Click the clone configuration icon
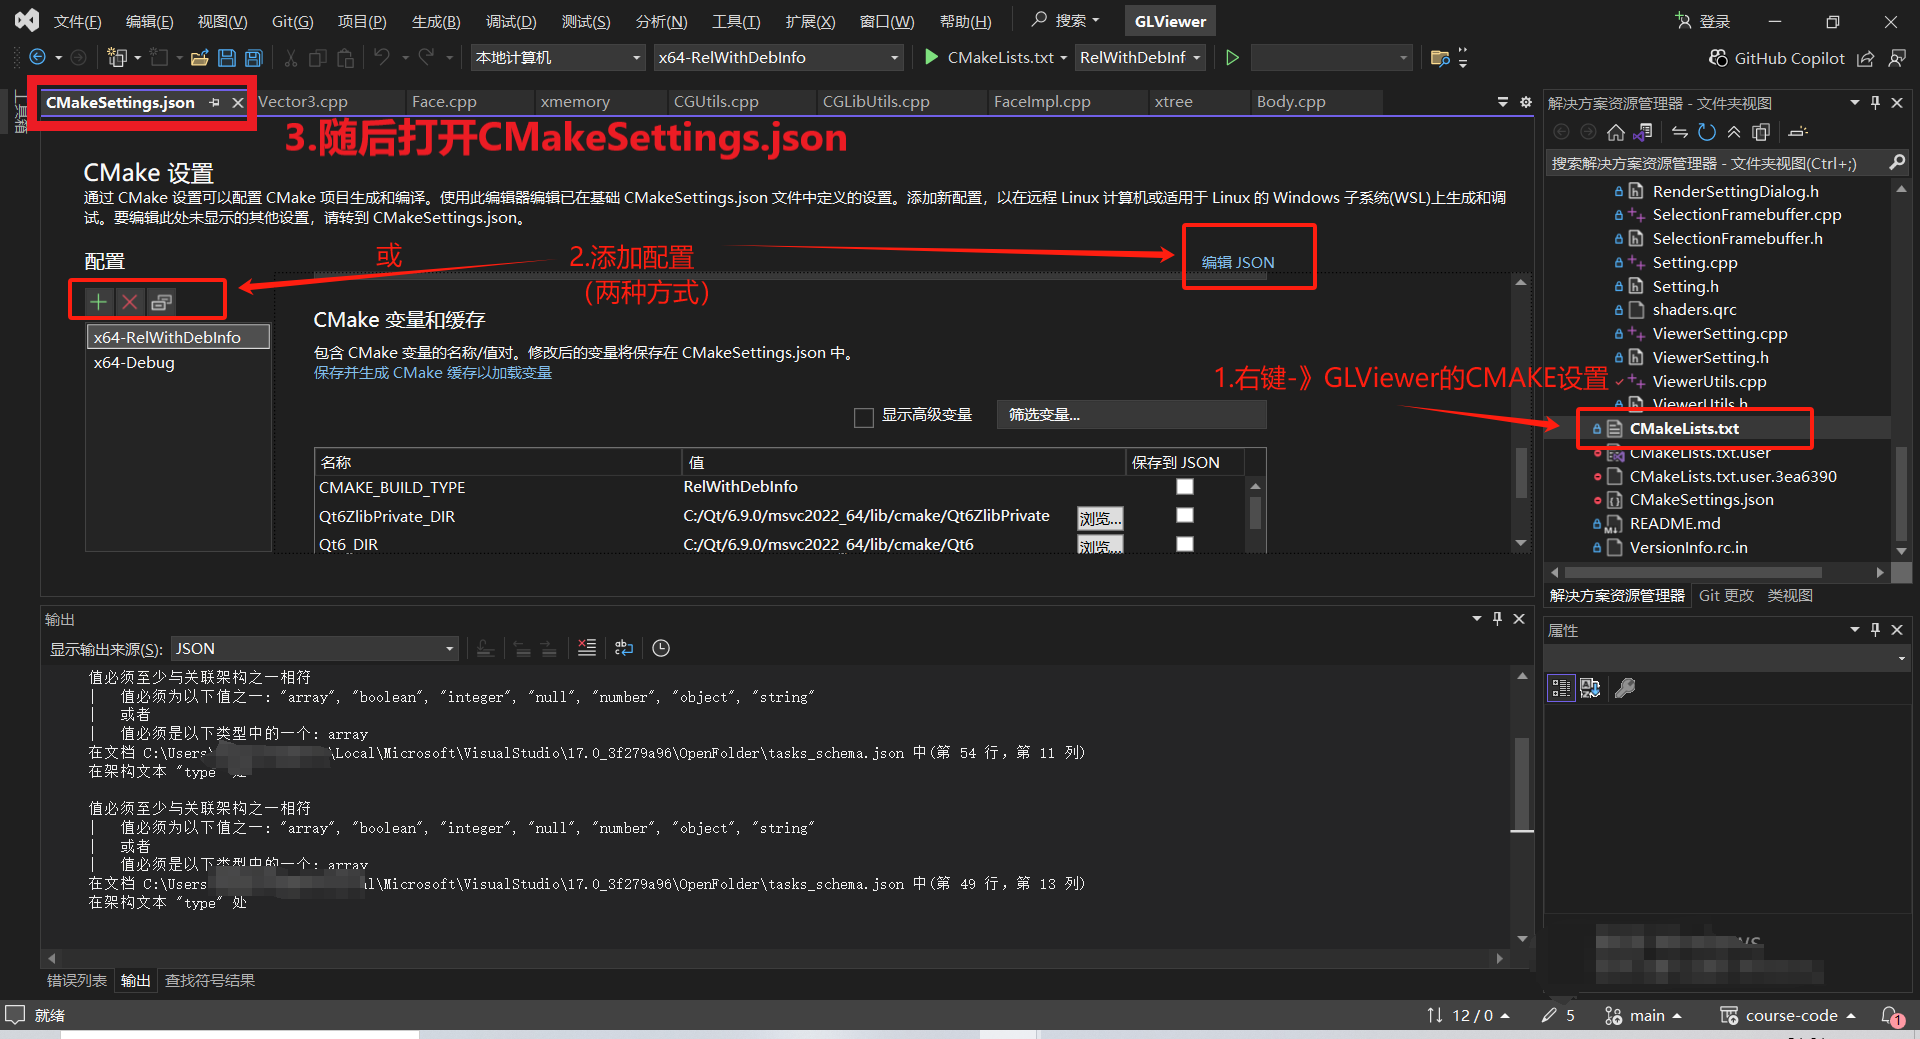Screen dimensions: 1920x1039 [161, 301]
